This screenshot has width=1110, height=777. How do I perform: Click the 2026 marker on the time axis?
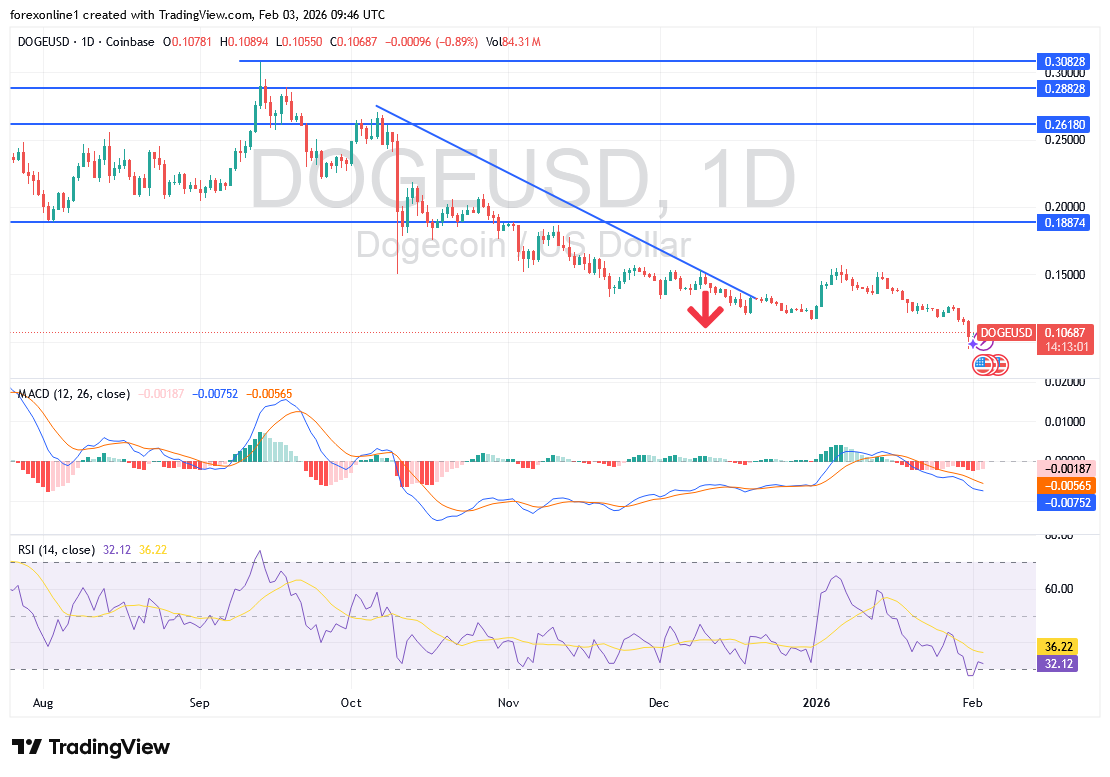tap(817, 703)
